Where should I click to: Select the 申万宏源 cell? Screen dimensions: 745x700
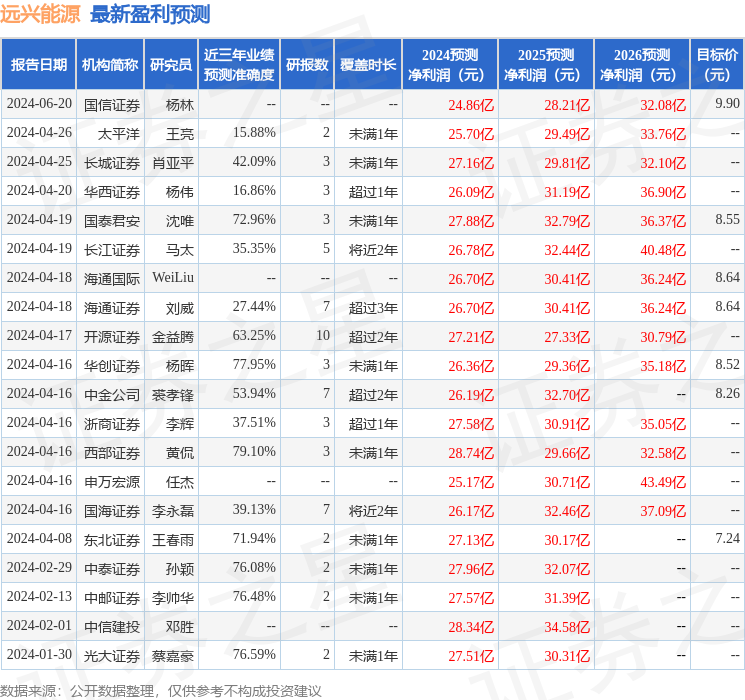pos(112,482)
